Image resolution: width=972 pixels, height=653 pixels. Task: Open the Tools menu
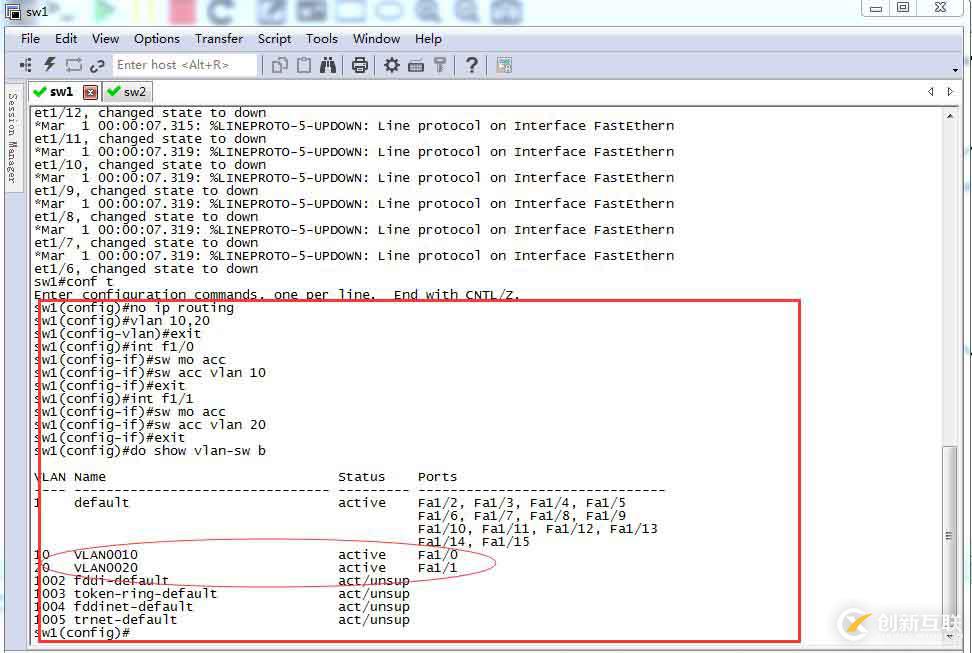click(x=322, y=38)
